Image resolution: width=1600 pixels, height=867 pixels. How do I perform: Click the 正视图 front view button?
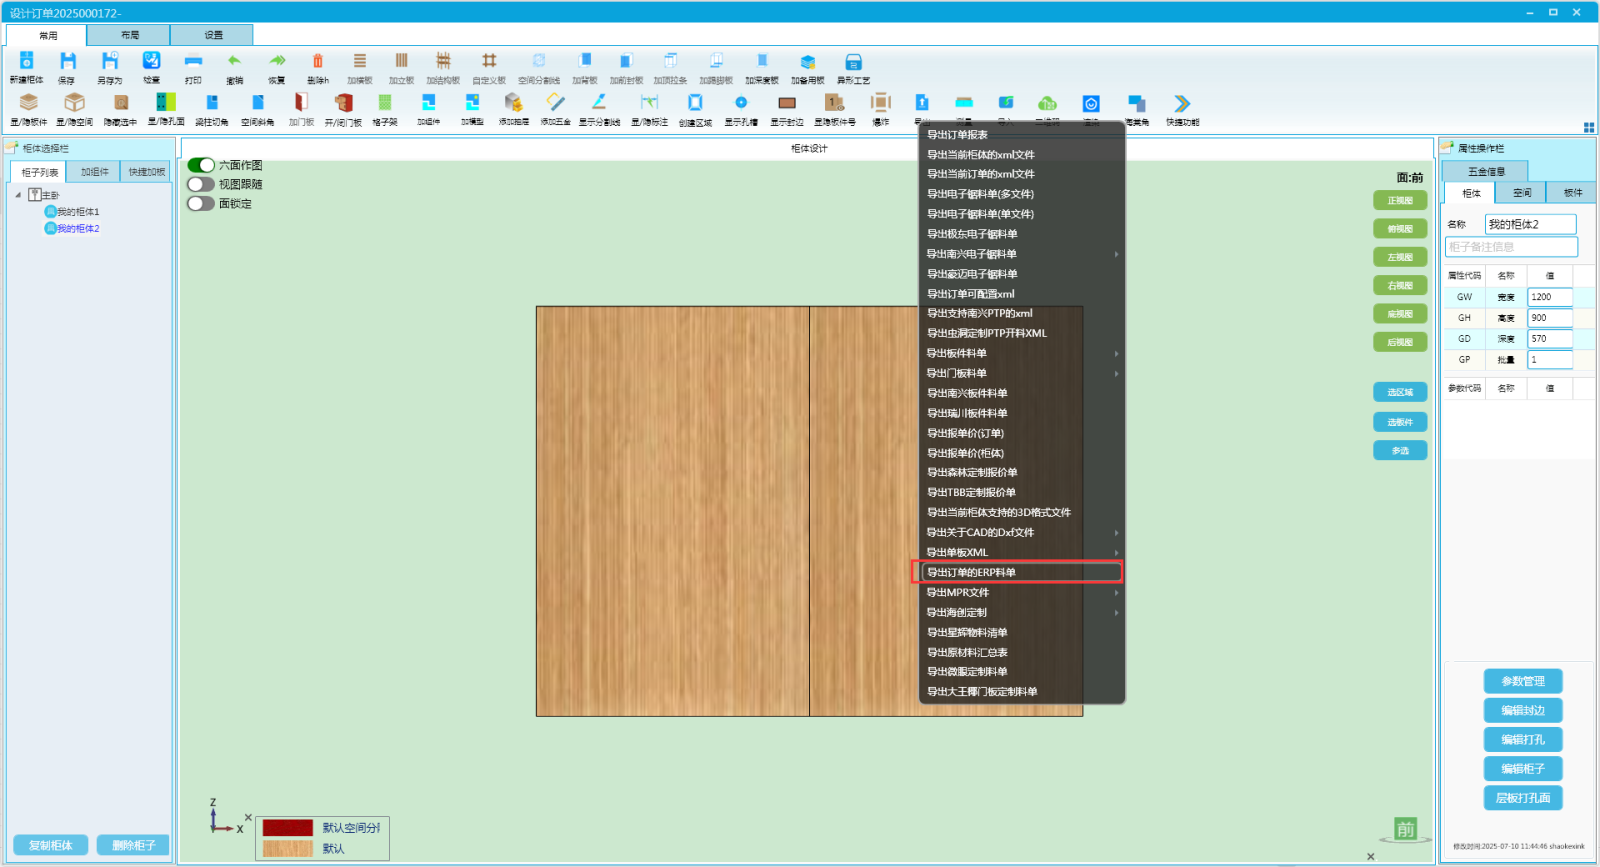coord(1400,201)
